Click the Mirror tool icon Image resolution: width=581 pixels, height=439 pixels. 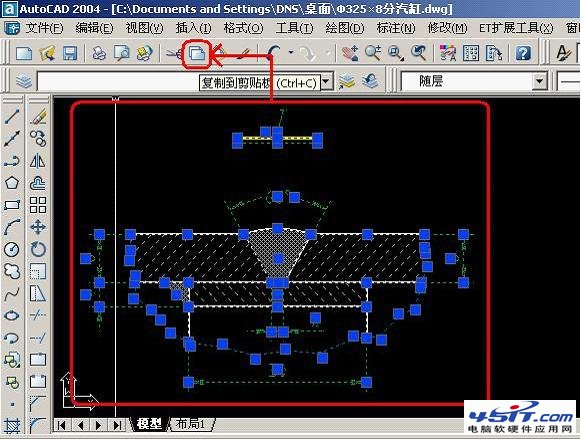click(38, 161)
